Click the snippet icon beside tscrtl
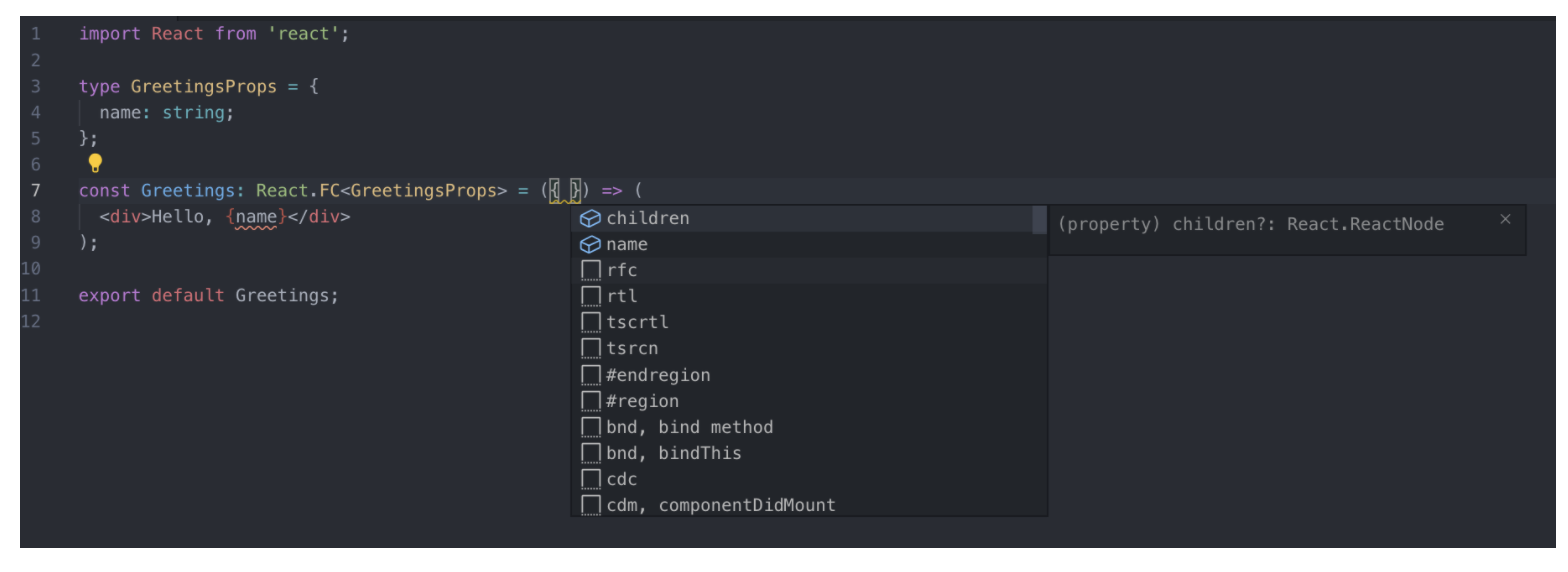The height and width of the screenshot is (572, 1568). pos(591,322)
